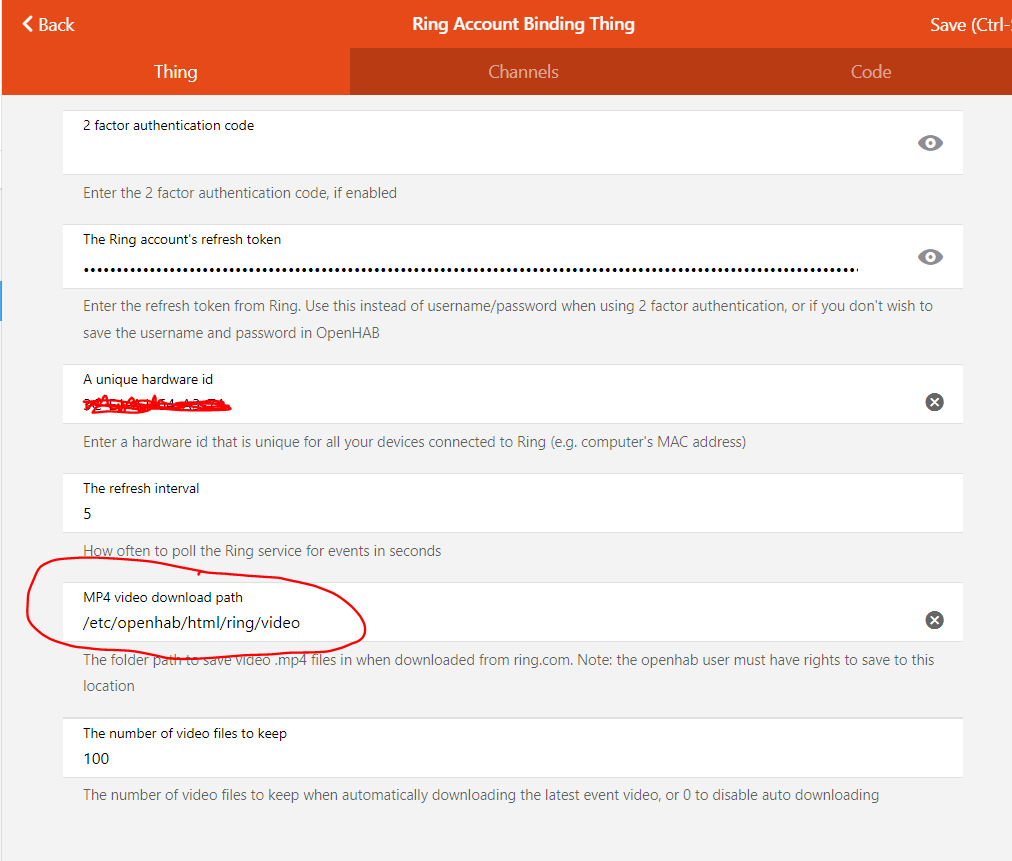Viewport: 1012px width, 861px height.
Task: Click label 'The refresh interval'
Action: point(141,489)
